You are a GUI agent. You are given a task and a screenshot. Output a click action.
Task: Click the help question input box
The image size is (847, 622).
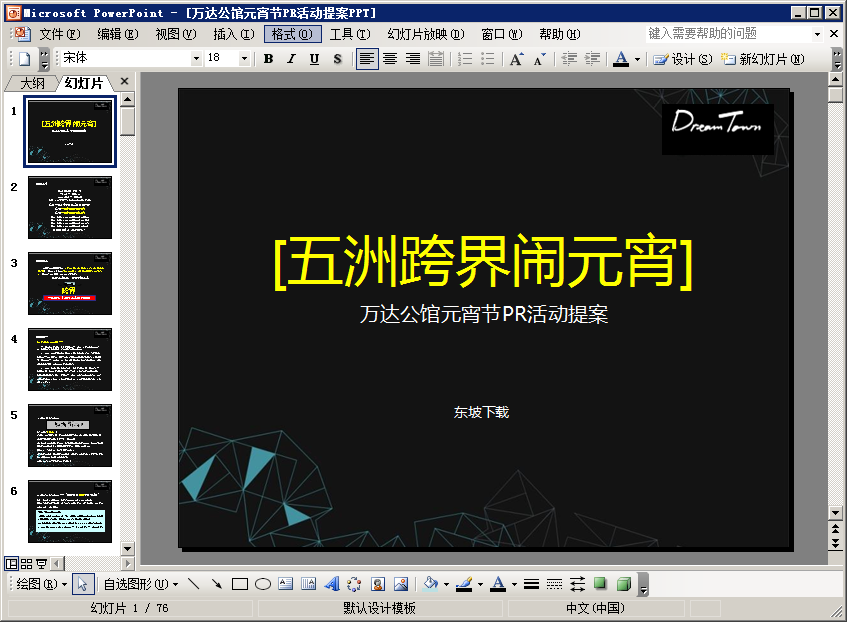click(x=728, y=34)
